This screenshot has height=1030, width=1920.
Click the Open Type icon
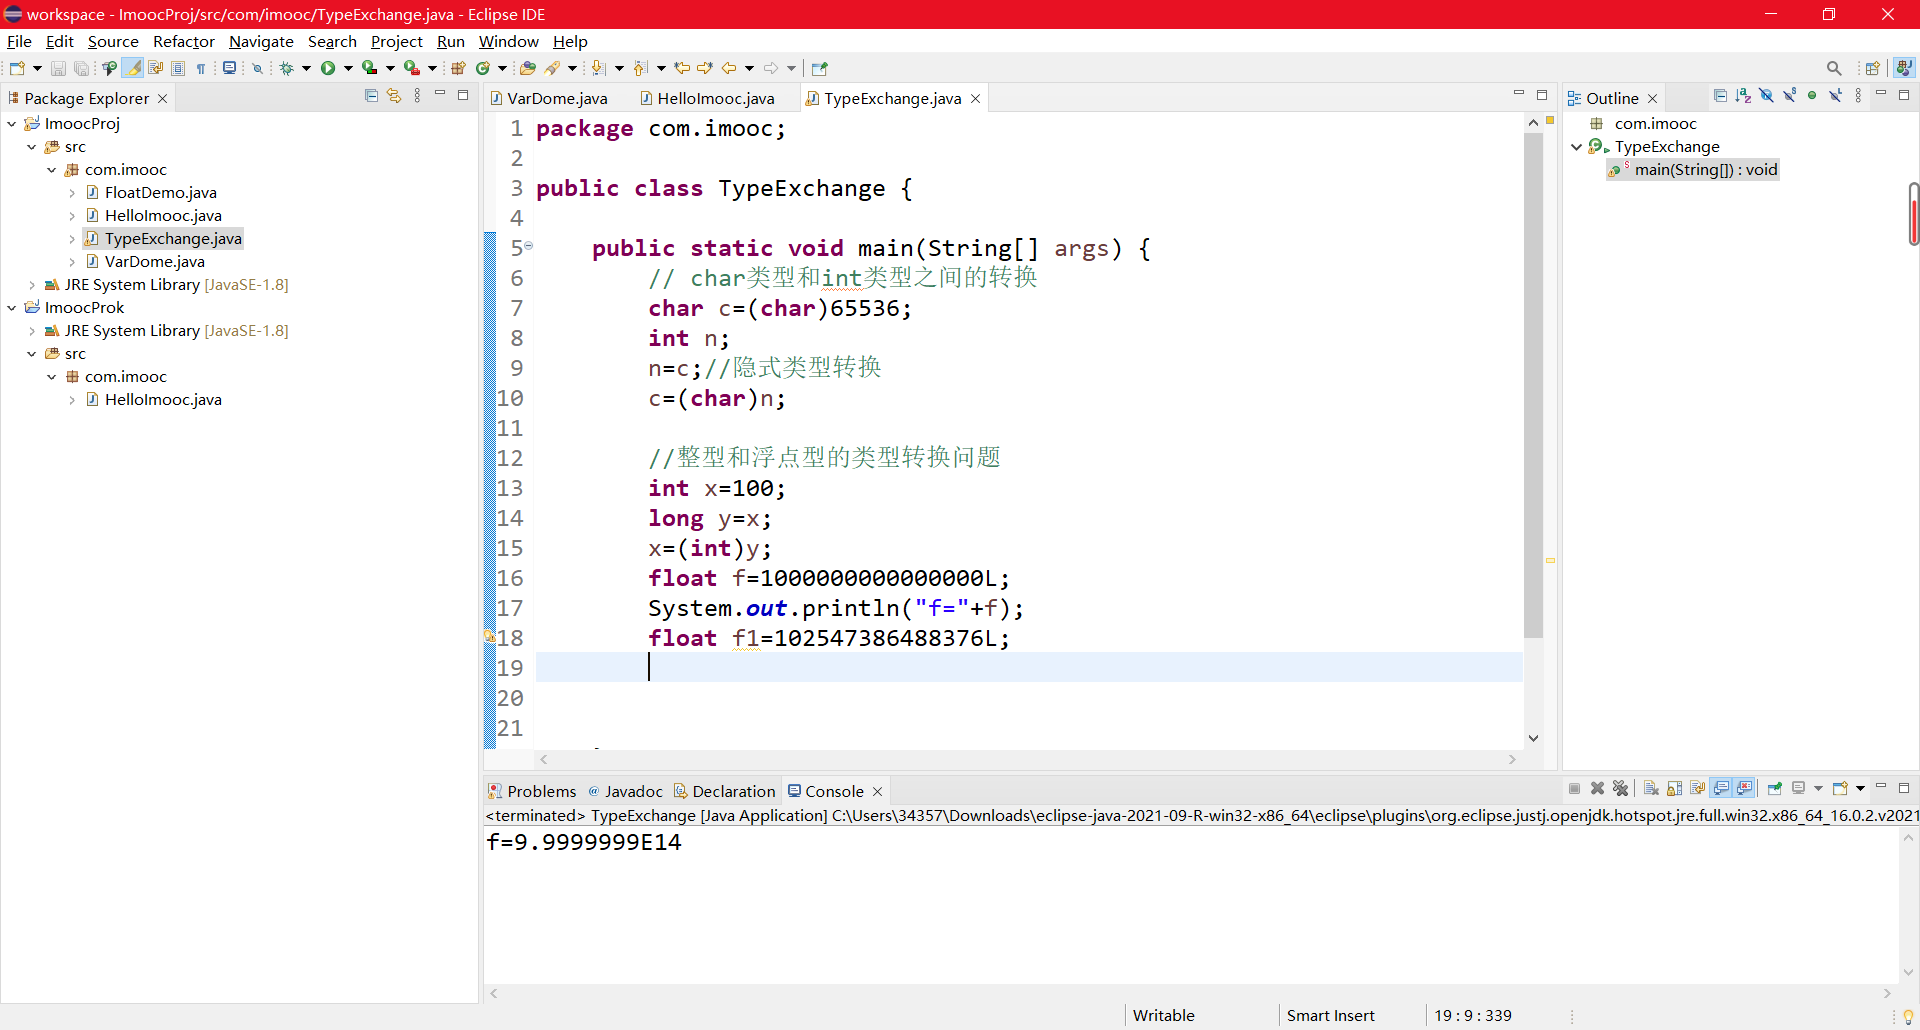click(x=527, y=68)
